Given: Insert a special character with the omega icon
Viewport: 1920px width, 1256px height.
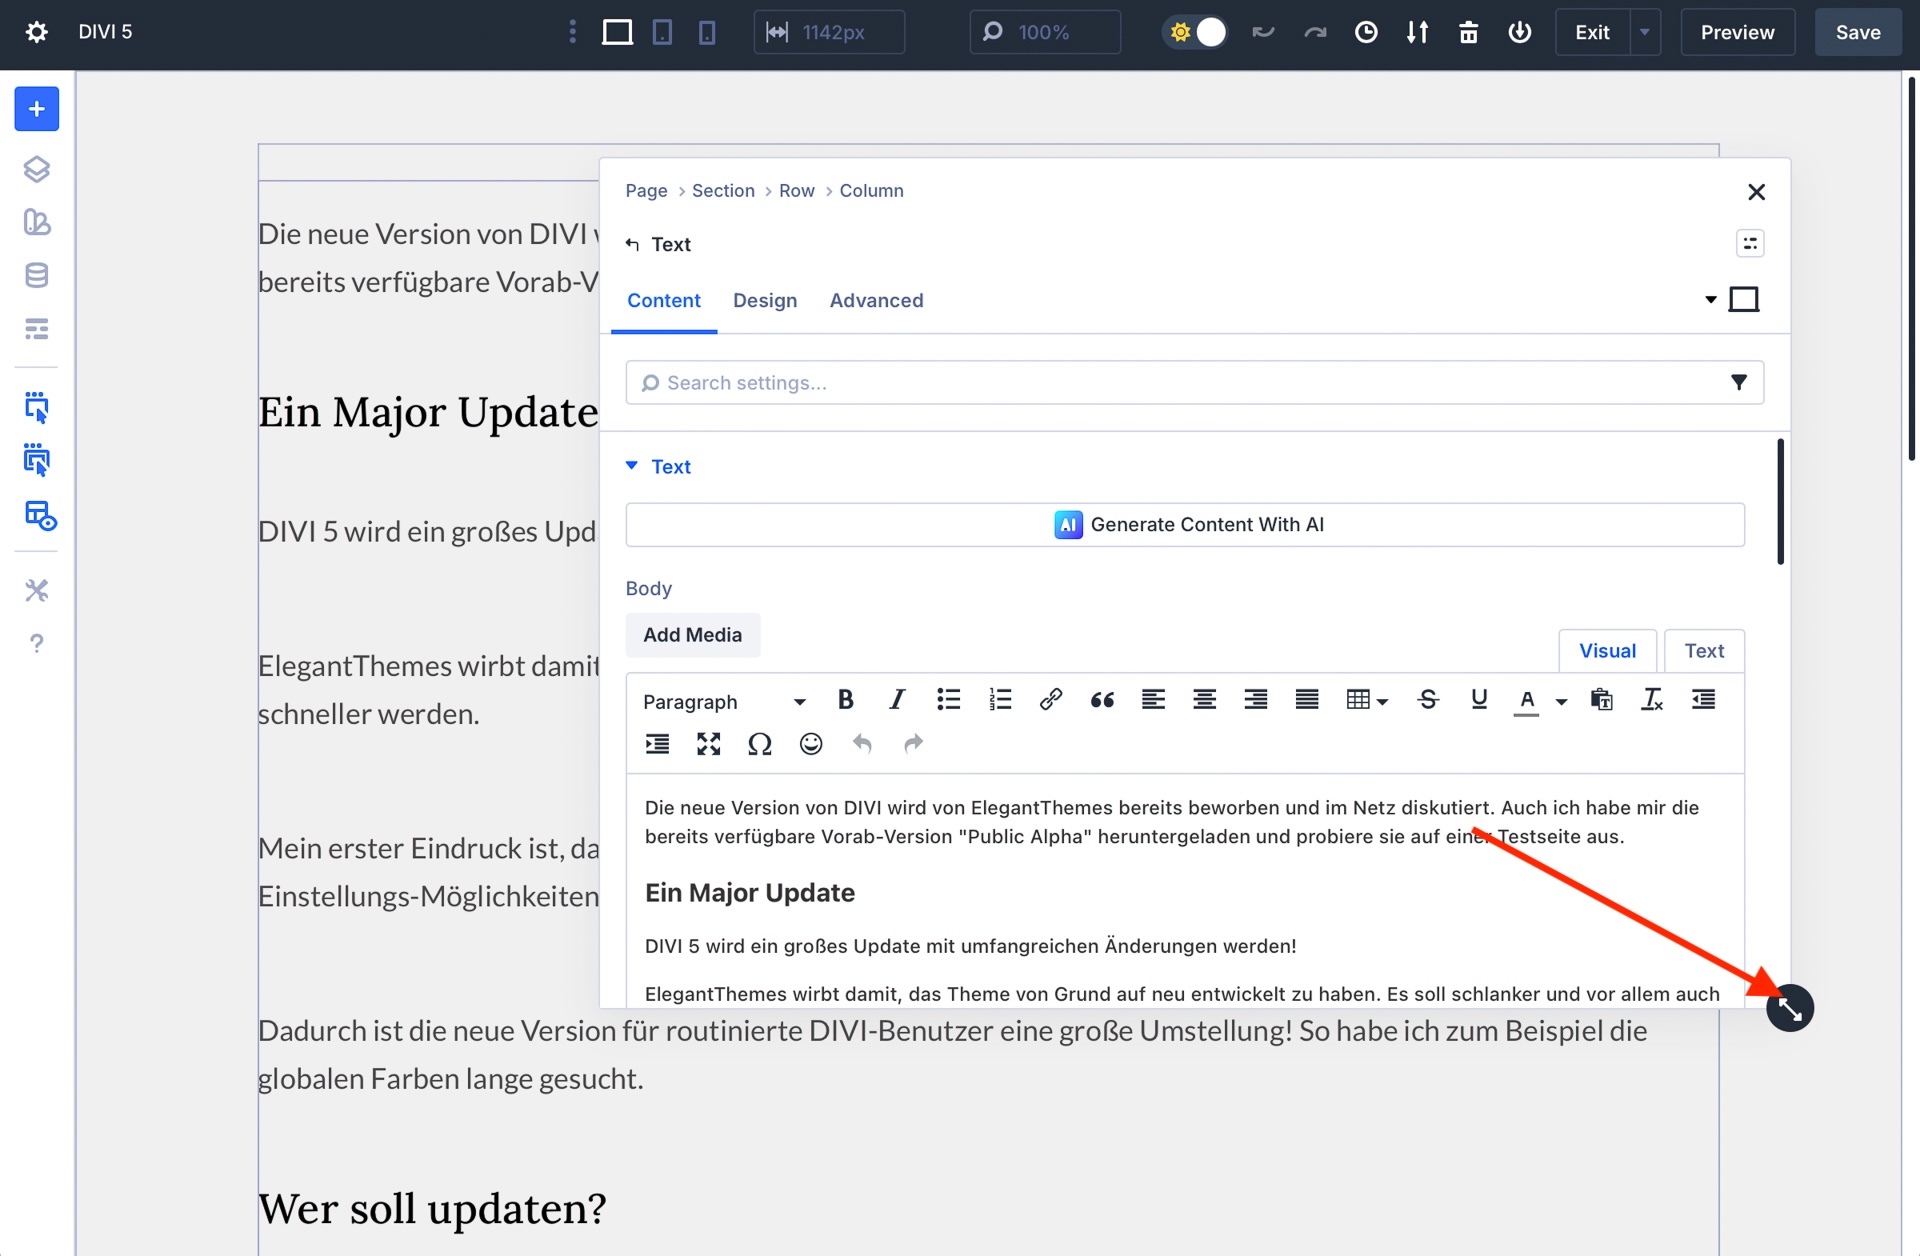Looking at the screenshot, I should click(759, 744).
